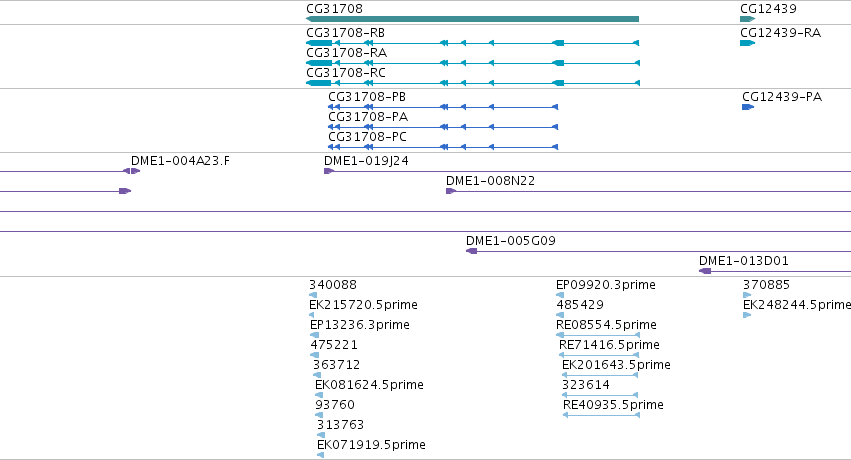The height and width of the screenshot is (460, 851).
Task: Select the RE40935.5prime EST feature line
Action: coord(601,415)
